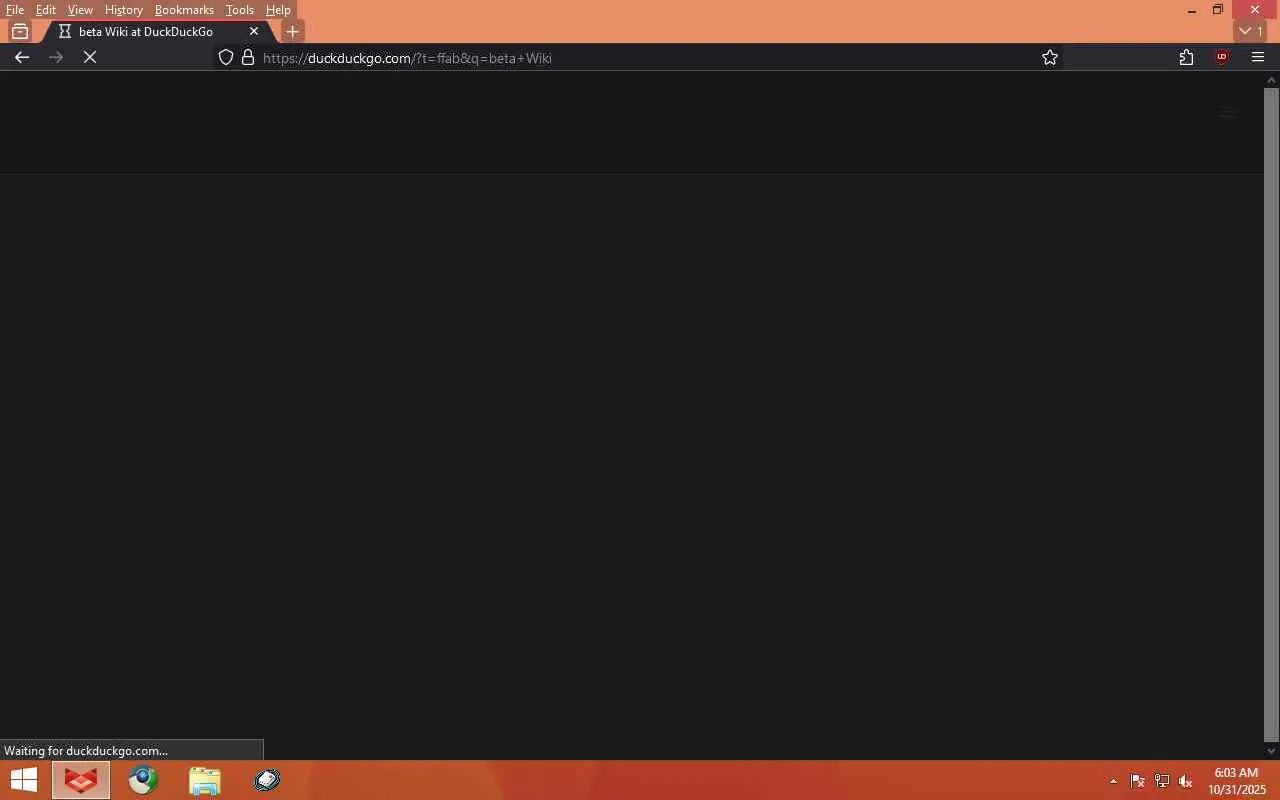Image resolution: width=1280 pixels, height=800 pixels.
Task: Open the tracking protection shield panel
Action: coord(226,58)
